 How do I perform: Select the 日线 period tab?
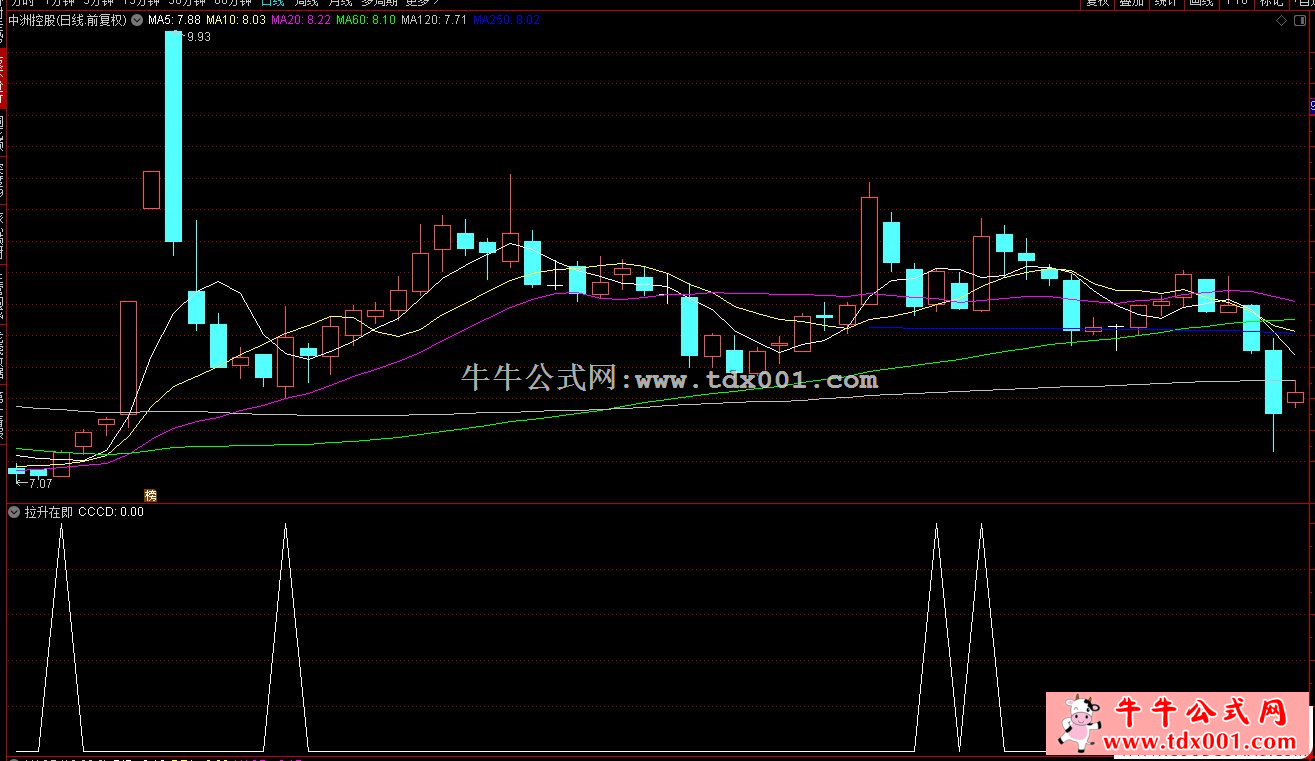click(271, 4)
